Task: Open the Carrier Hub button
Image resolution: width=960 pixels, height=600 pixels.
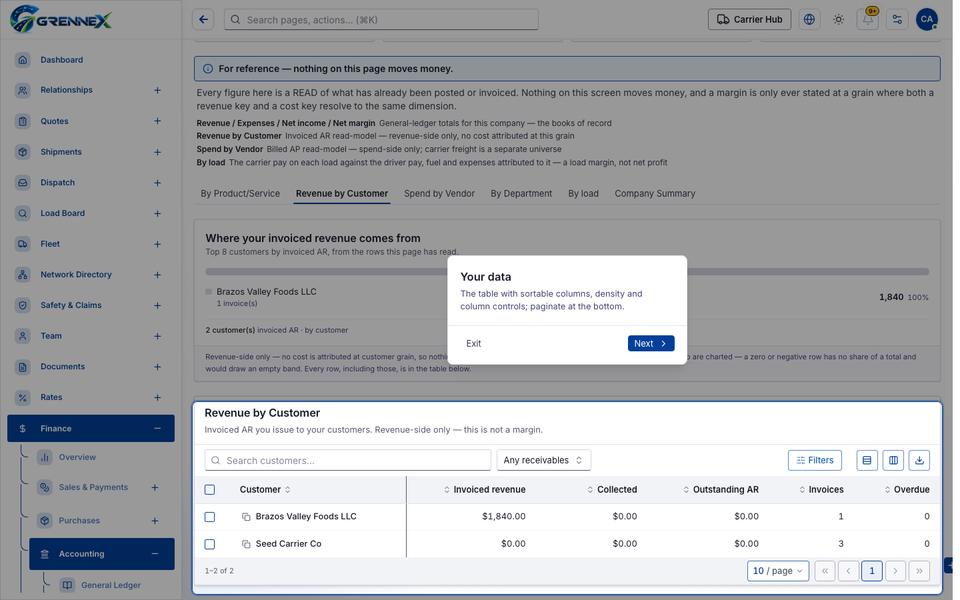Action: pyautogui.click(x=749, y=20)
